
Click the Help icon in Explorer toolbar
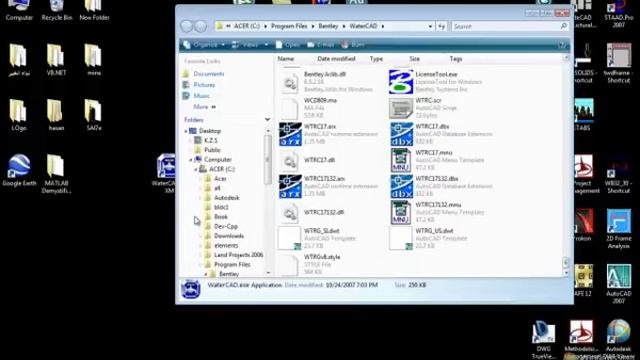point(562,45)
